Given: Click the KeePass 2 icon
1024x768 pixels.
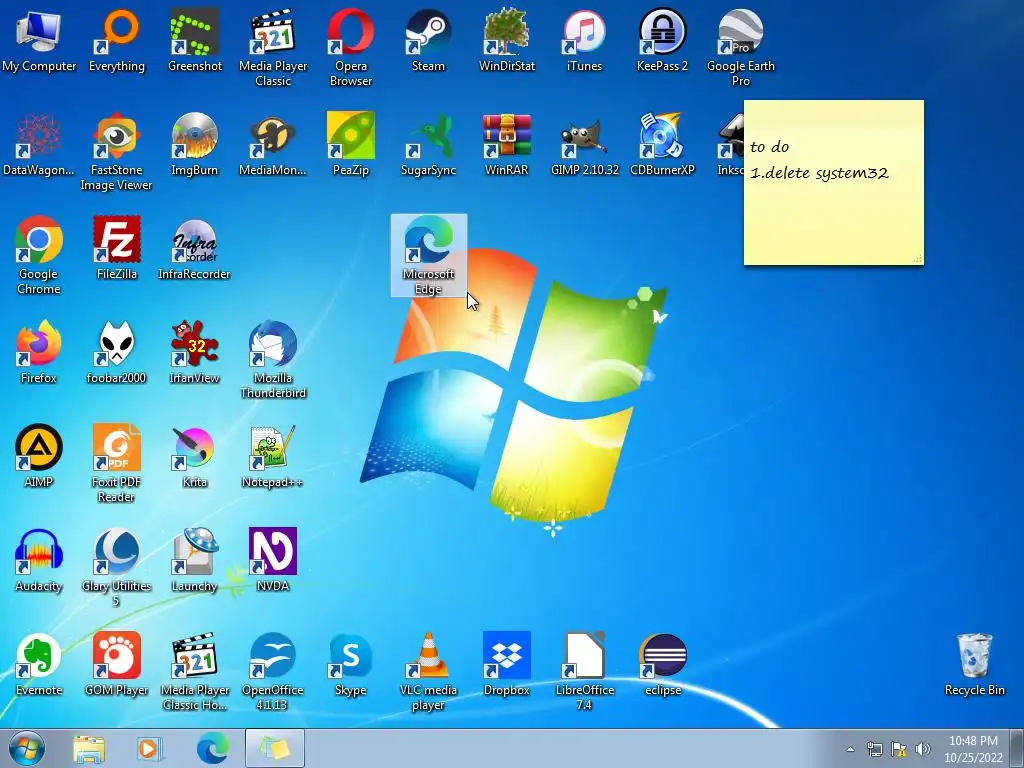Looking at the screenshot, I should (662, 40).
